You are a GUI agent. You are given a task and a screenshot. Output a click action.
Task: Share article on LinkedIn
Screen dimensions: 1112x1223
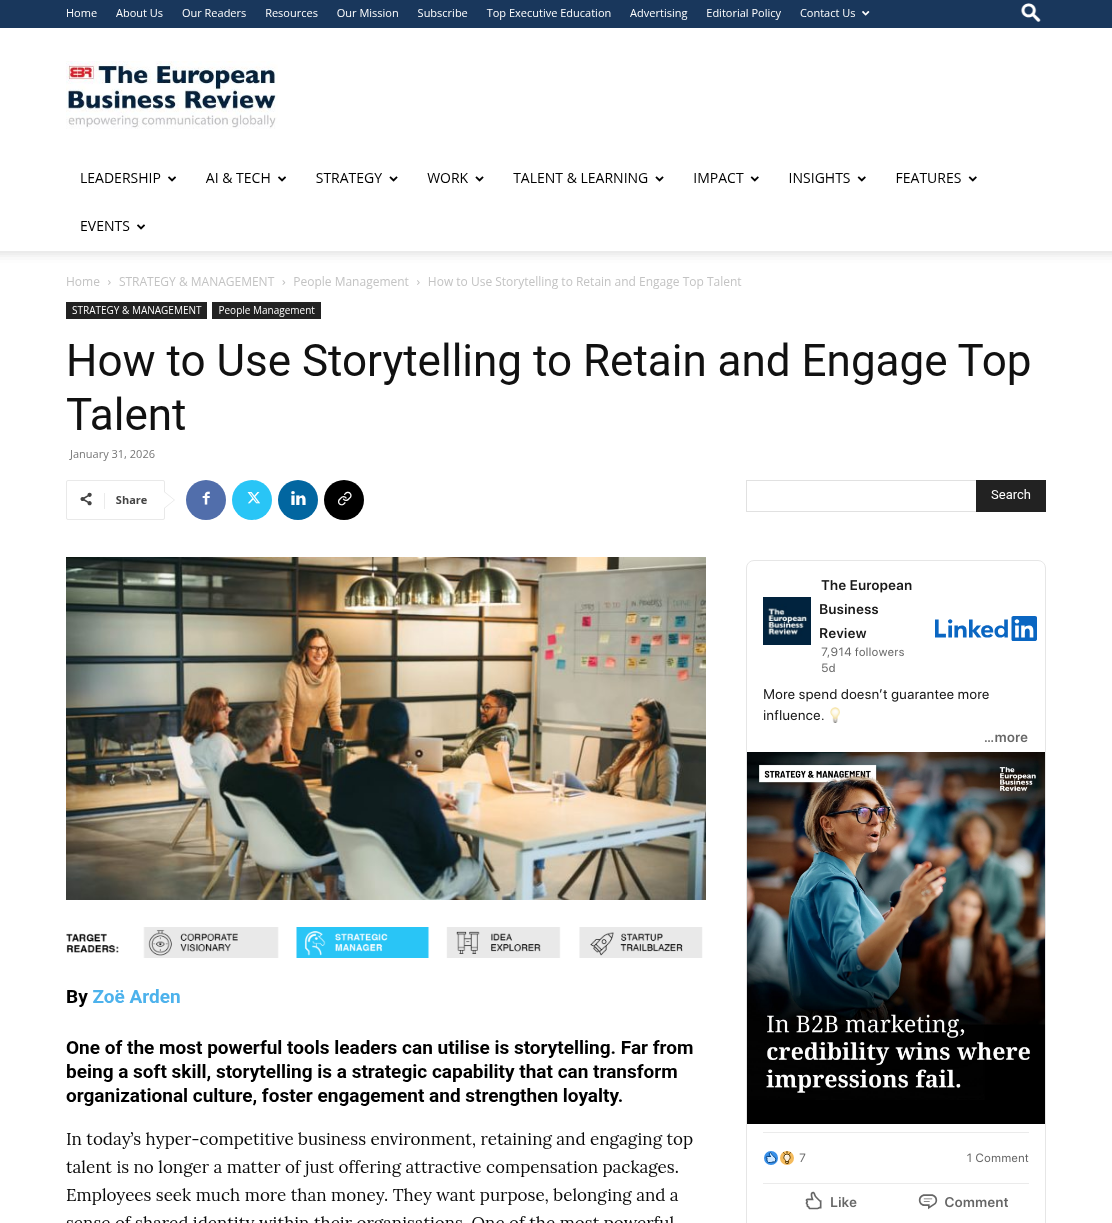tap(298, 500)
